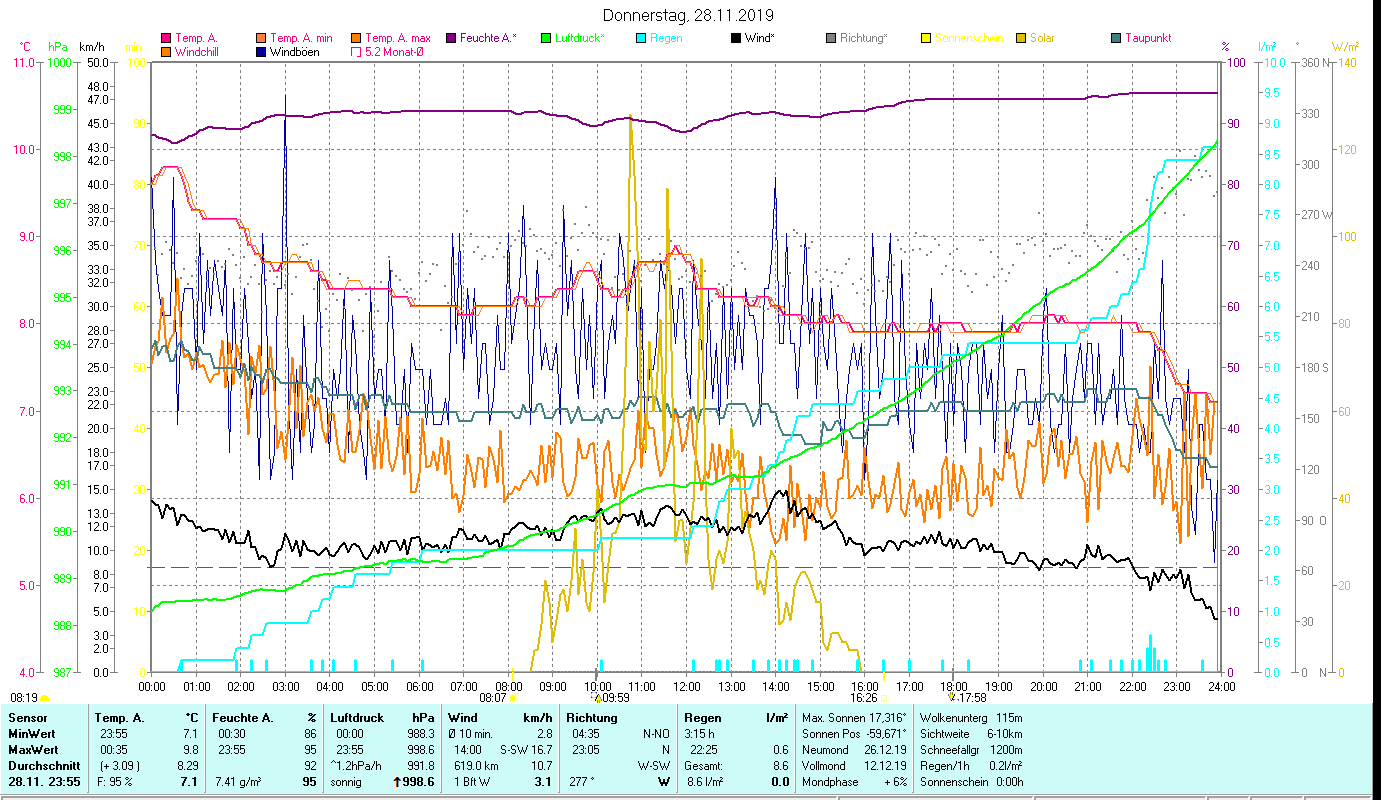Click the purple Feuchte A.* legend square
Viewport: 1381px width, 800px height.
click(x=452, y=38)
